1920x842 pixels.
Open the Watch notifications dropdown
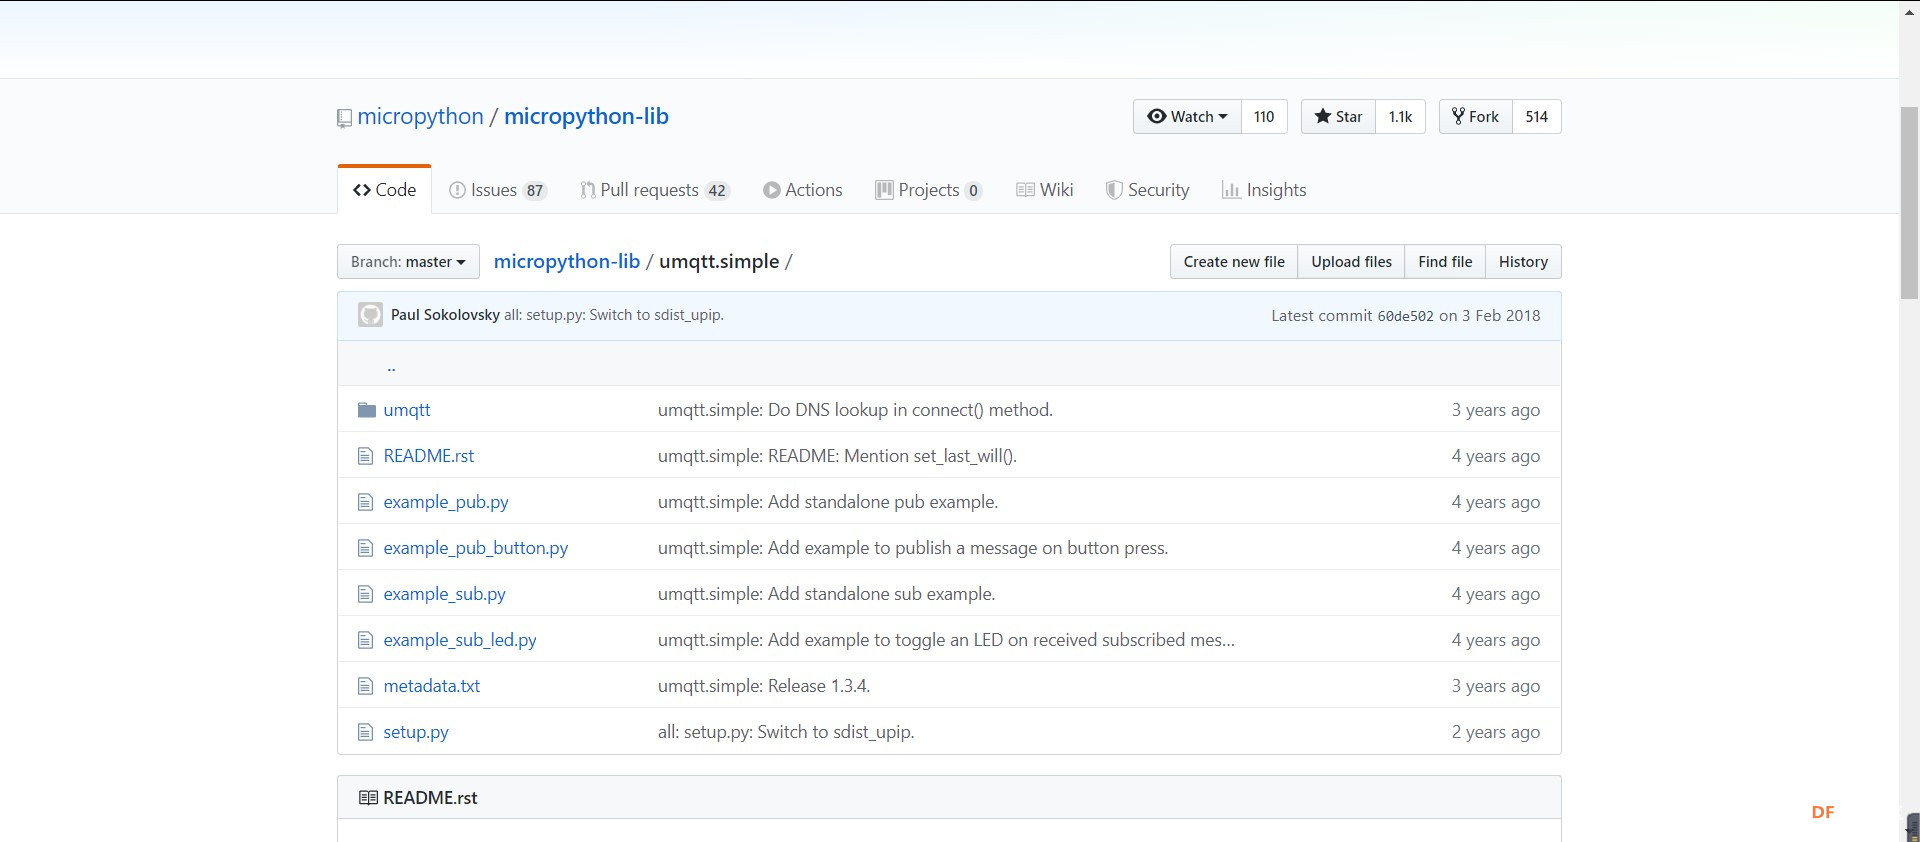click(x=1187, y=117)
